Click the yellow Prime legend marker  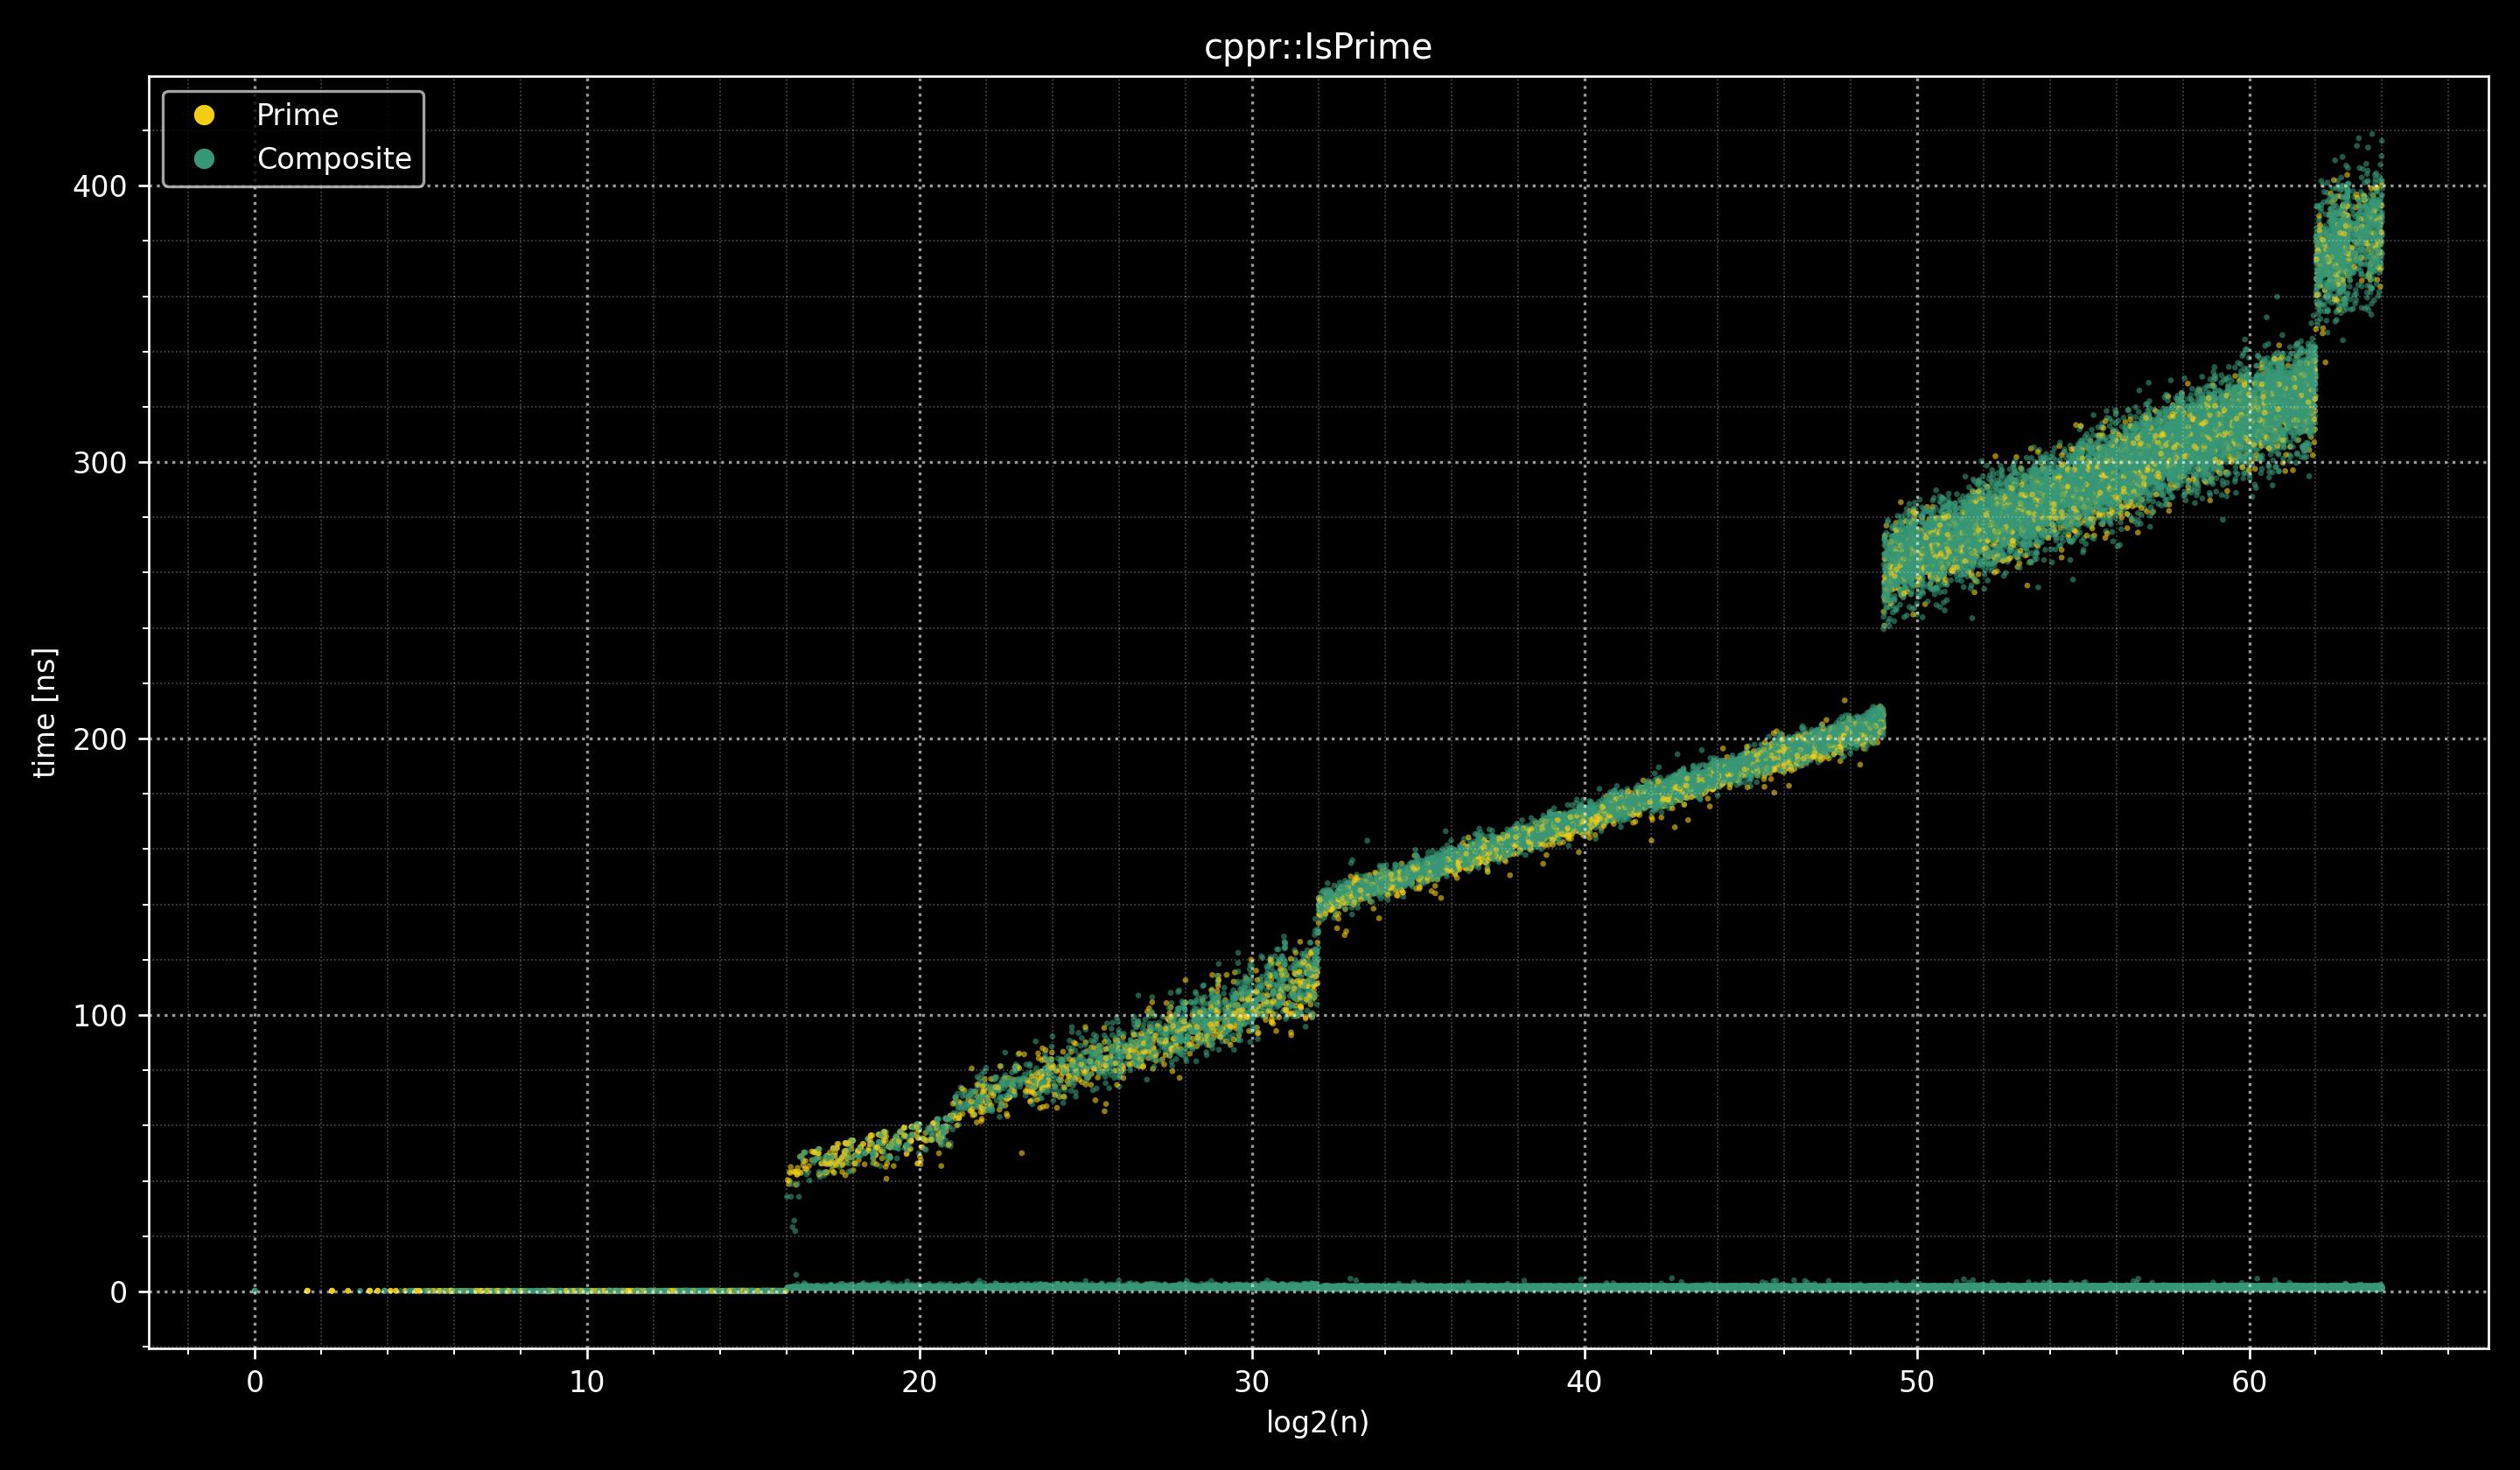pyautogui.click(x=204, y=115)
